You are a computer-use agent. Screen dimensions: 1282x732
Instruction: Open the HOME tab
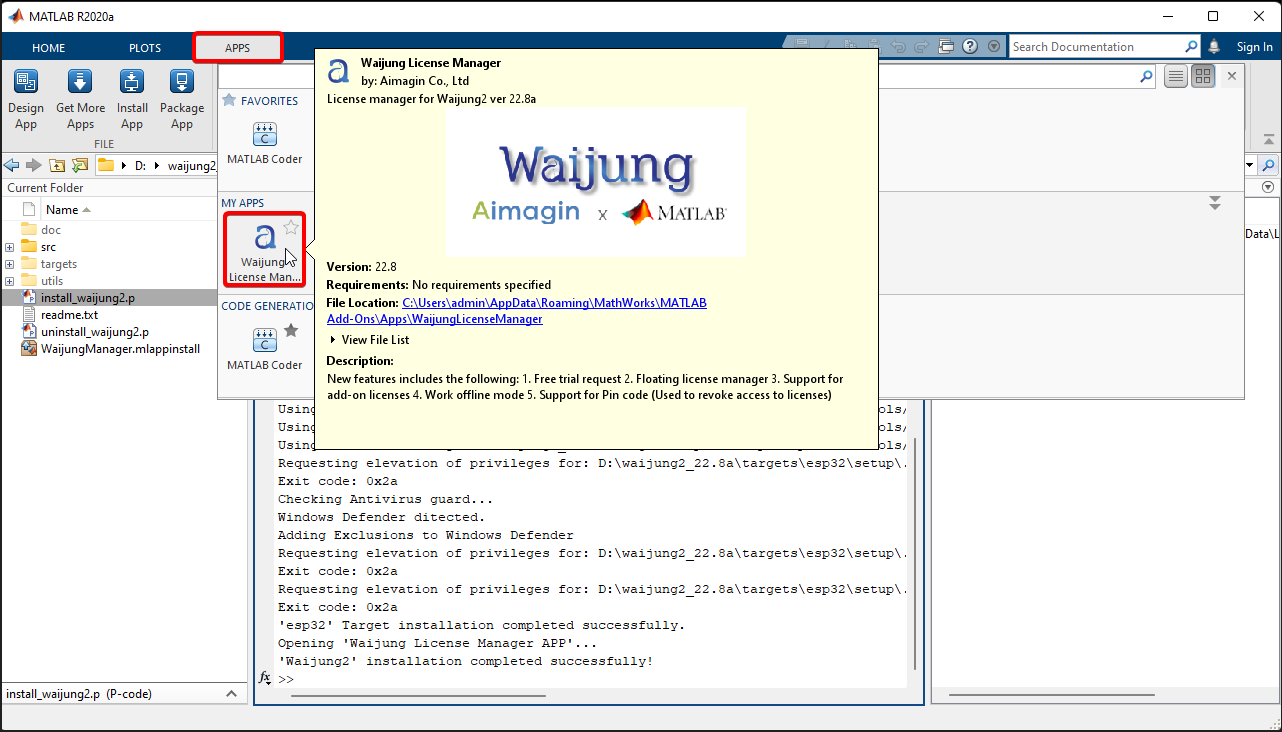point(48,48)
